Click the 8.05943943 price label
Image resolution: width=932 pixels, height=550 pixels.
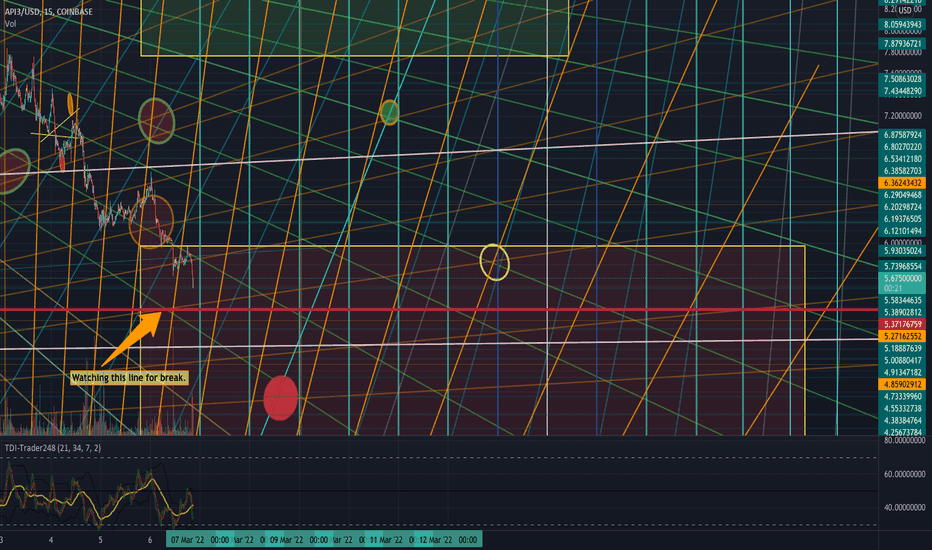(x=902, y=24)
